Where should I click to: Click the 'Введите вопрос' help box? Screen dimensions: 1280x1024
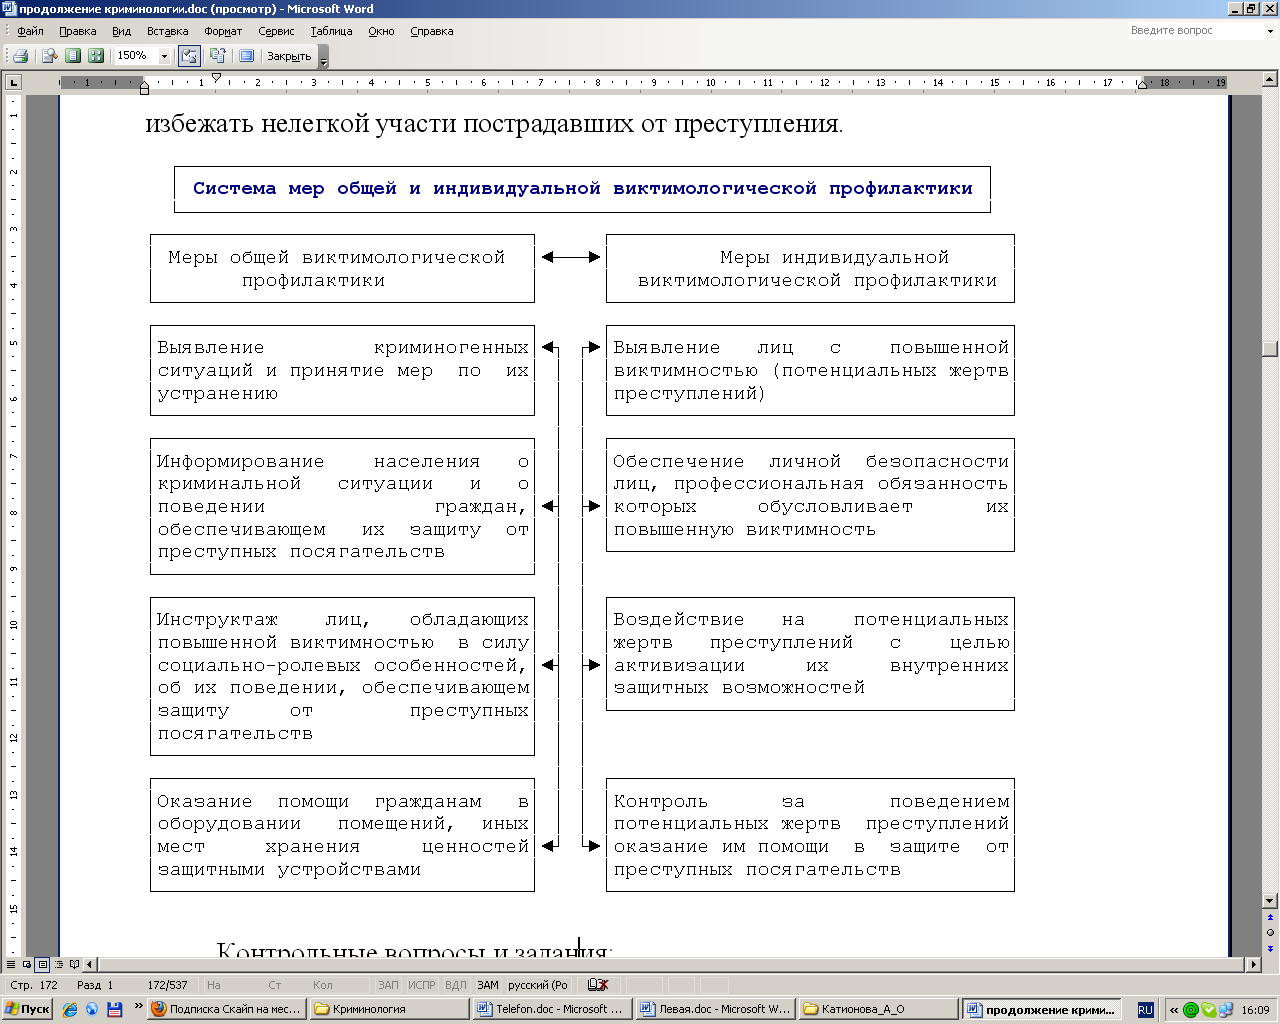point(1195,31)
